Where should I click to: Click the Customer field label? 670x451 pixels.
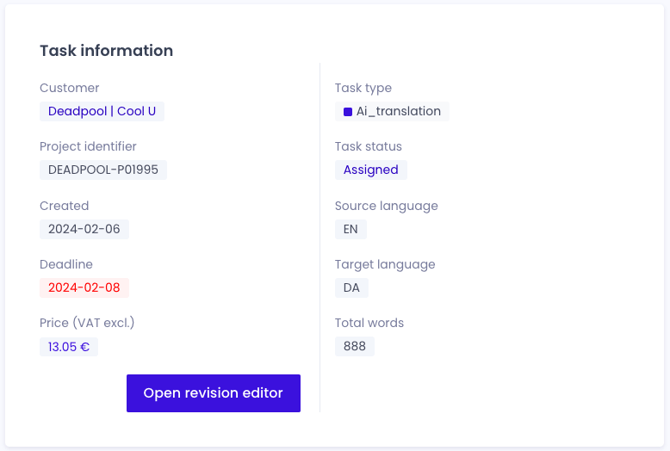[x=70, y=88]
